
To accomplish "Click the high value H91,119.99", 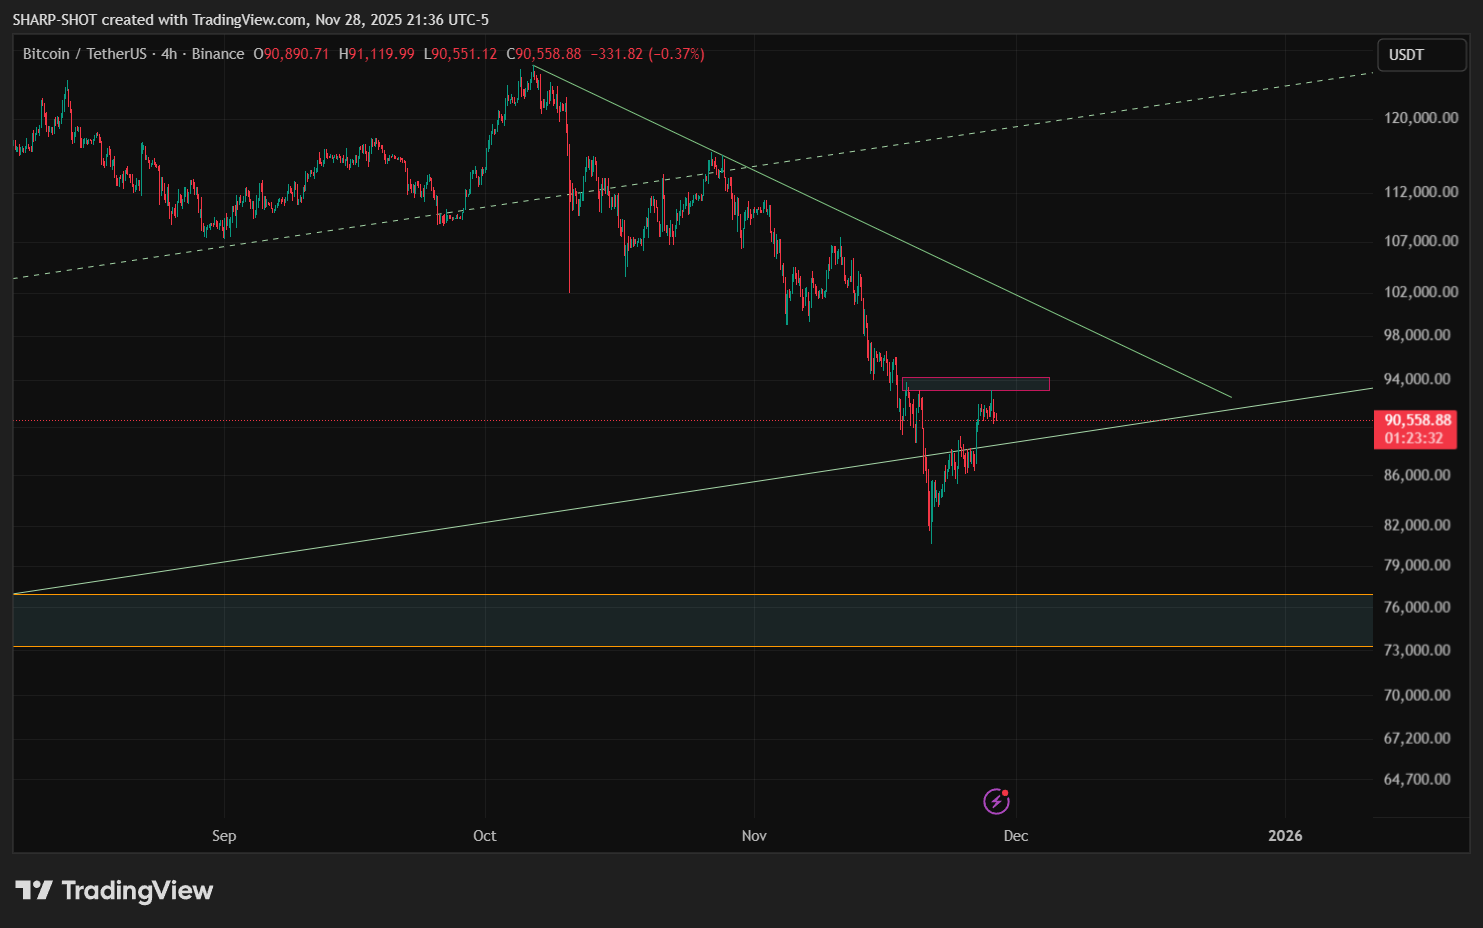I will (376, 54).
